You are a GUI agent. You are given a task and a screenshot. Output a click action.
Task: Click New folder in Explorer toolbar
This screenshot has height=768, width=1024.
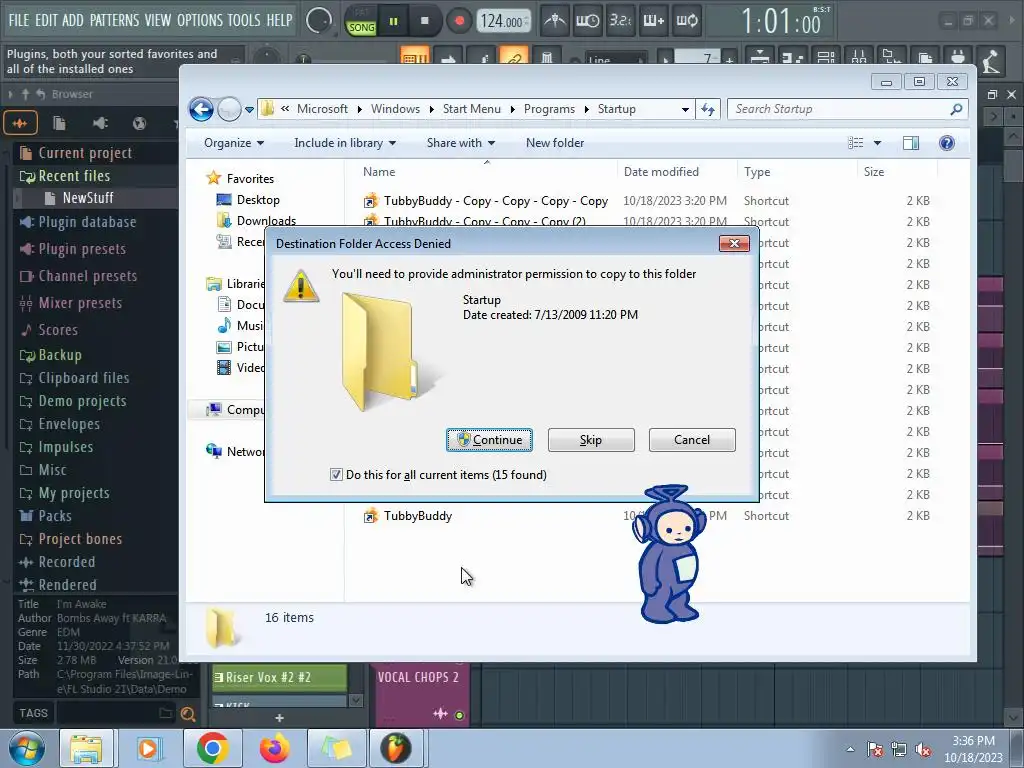(555, 143)
